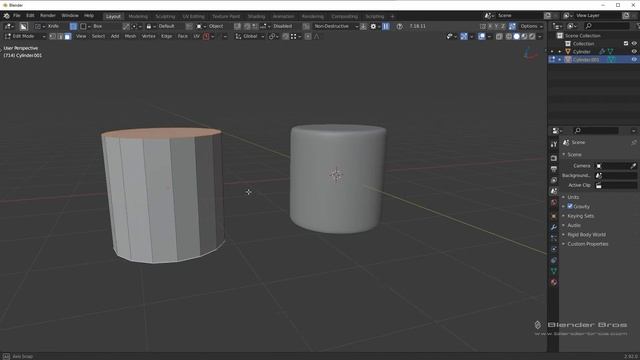Click the gear settings icon in toolbar
640x360 pixels.
(x=373, y=26)
